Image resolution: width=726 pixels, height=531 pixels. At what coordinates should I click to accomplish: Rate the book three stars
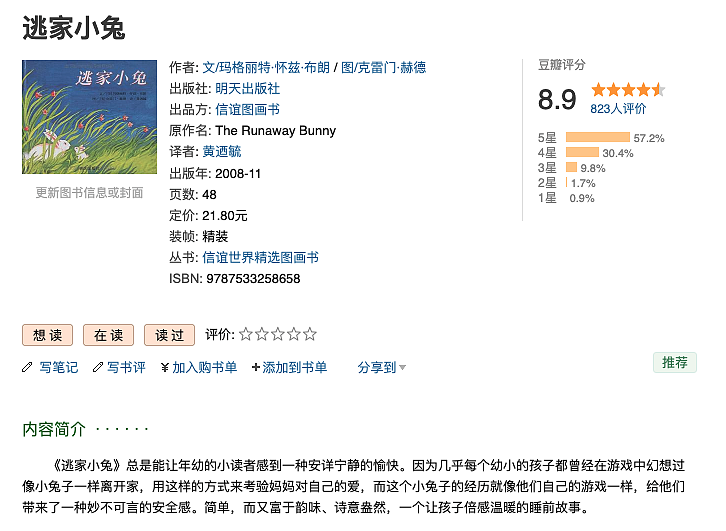click(x=278, y=334)
